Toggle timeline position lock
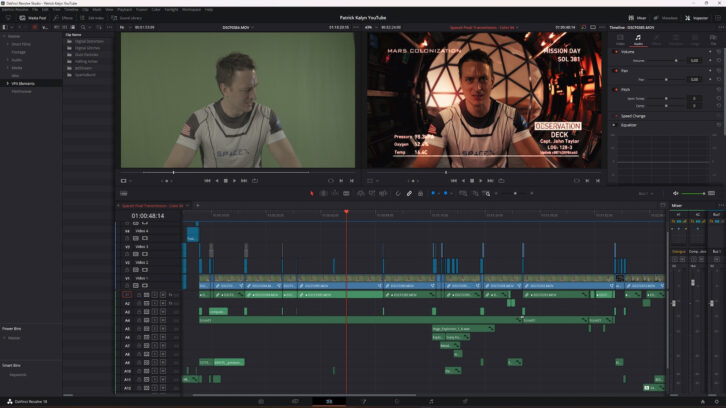Screen dimensions: 726x408 tap(420, 194)
